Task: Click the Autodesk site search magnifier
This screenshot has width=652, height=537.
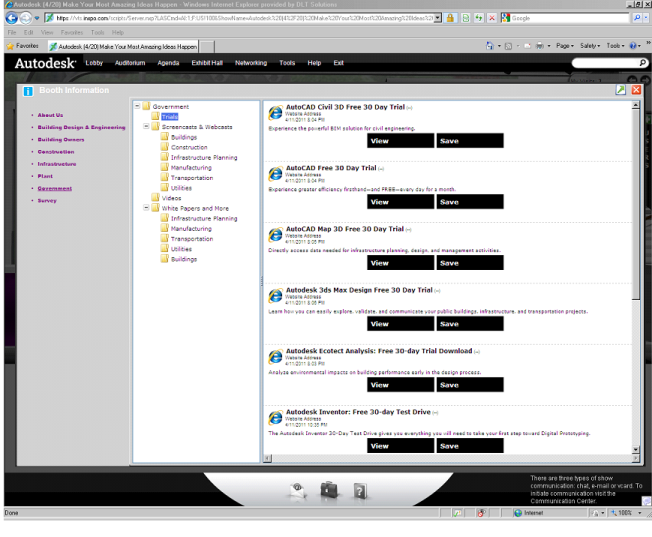Action: click(642, 63)
